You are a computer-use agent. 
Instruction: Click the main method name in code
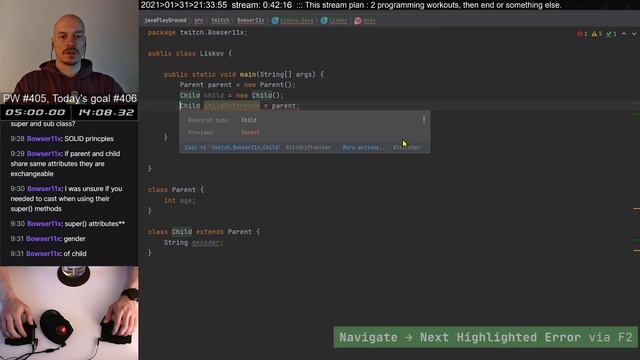click(x=248, y=74)
